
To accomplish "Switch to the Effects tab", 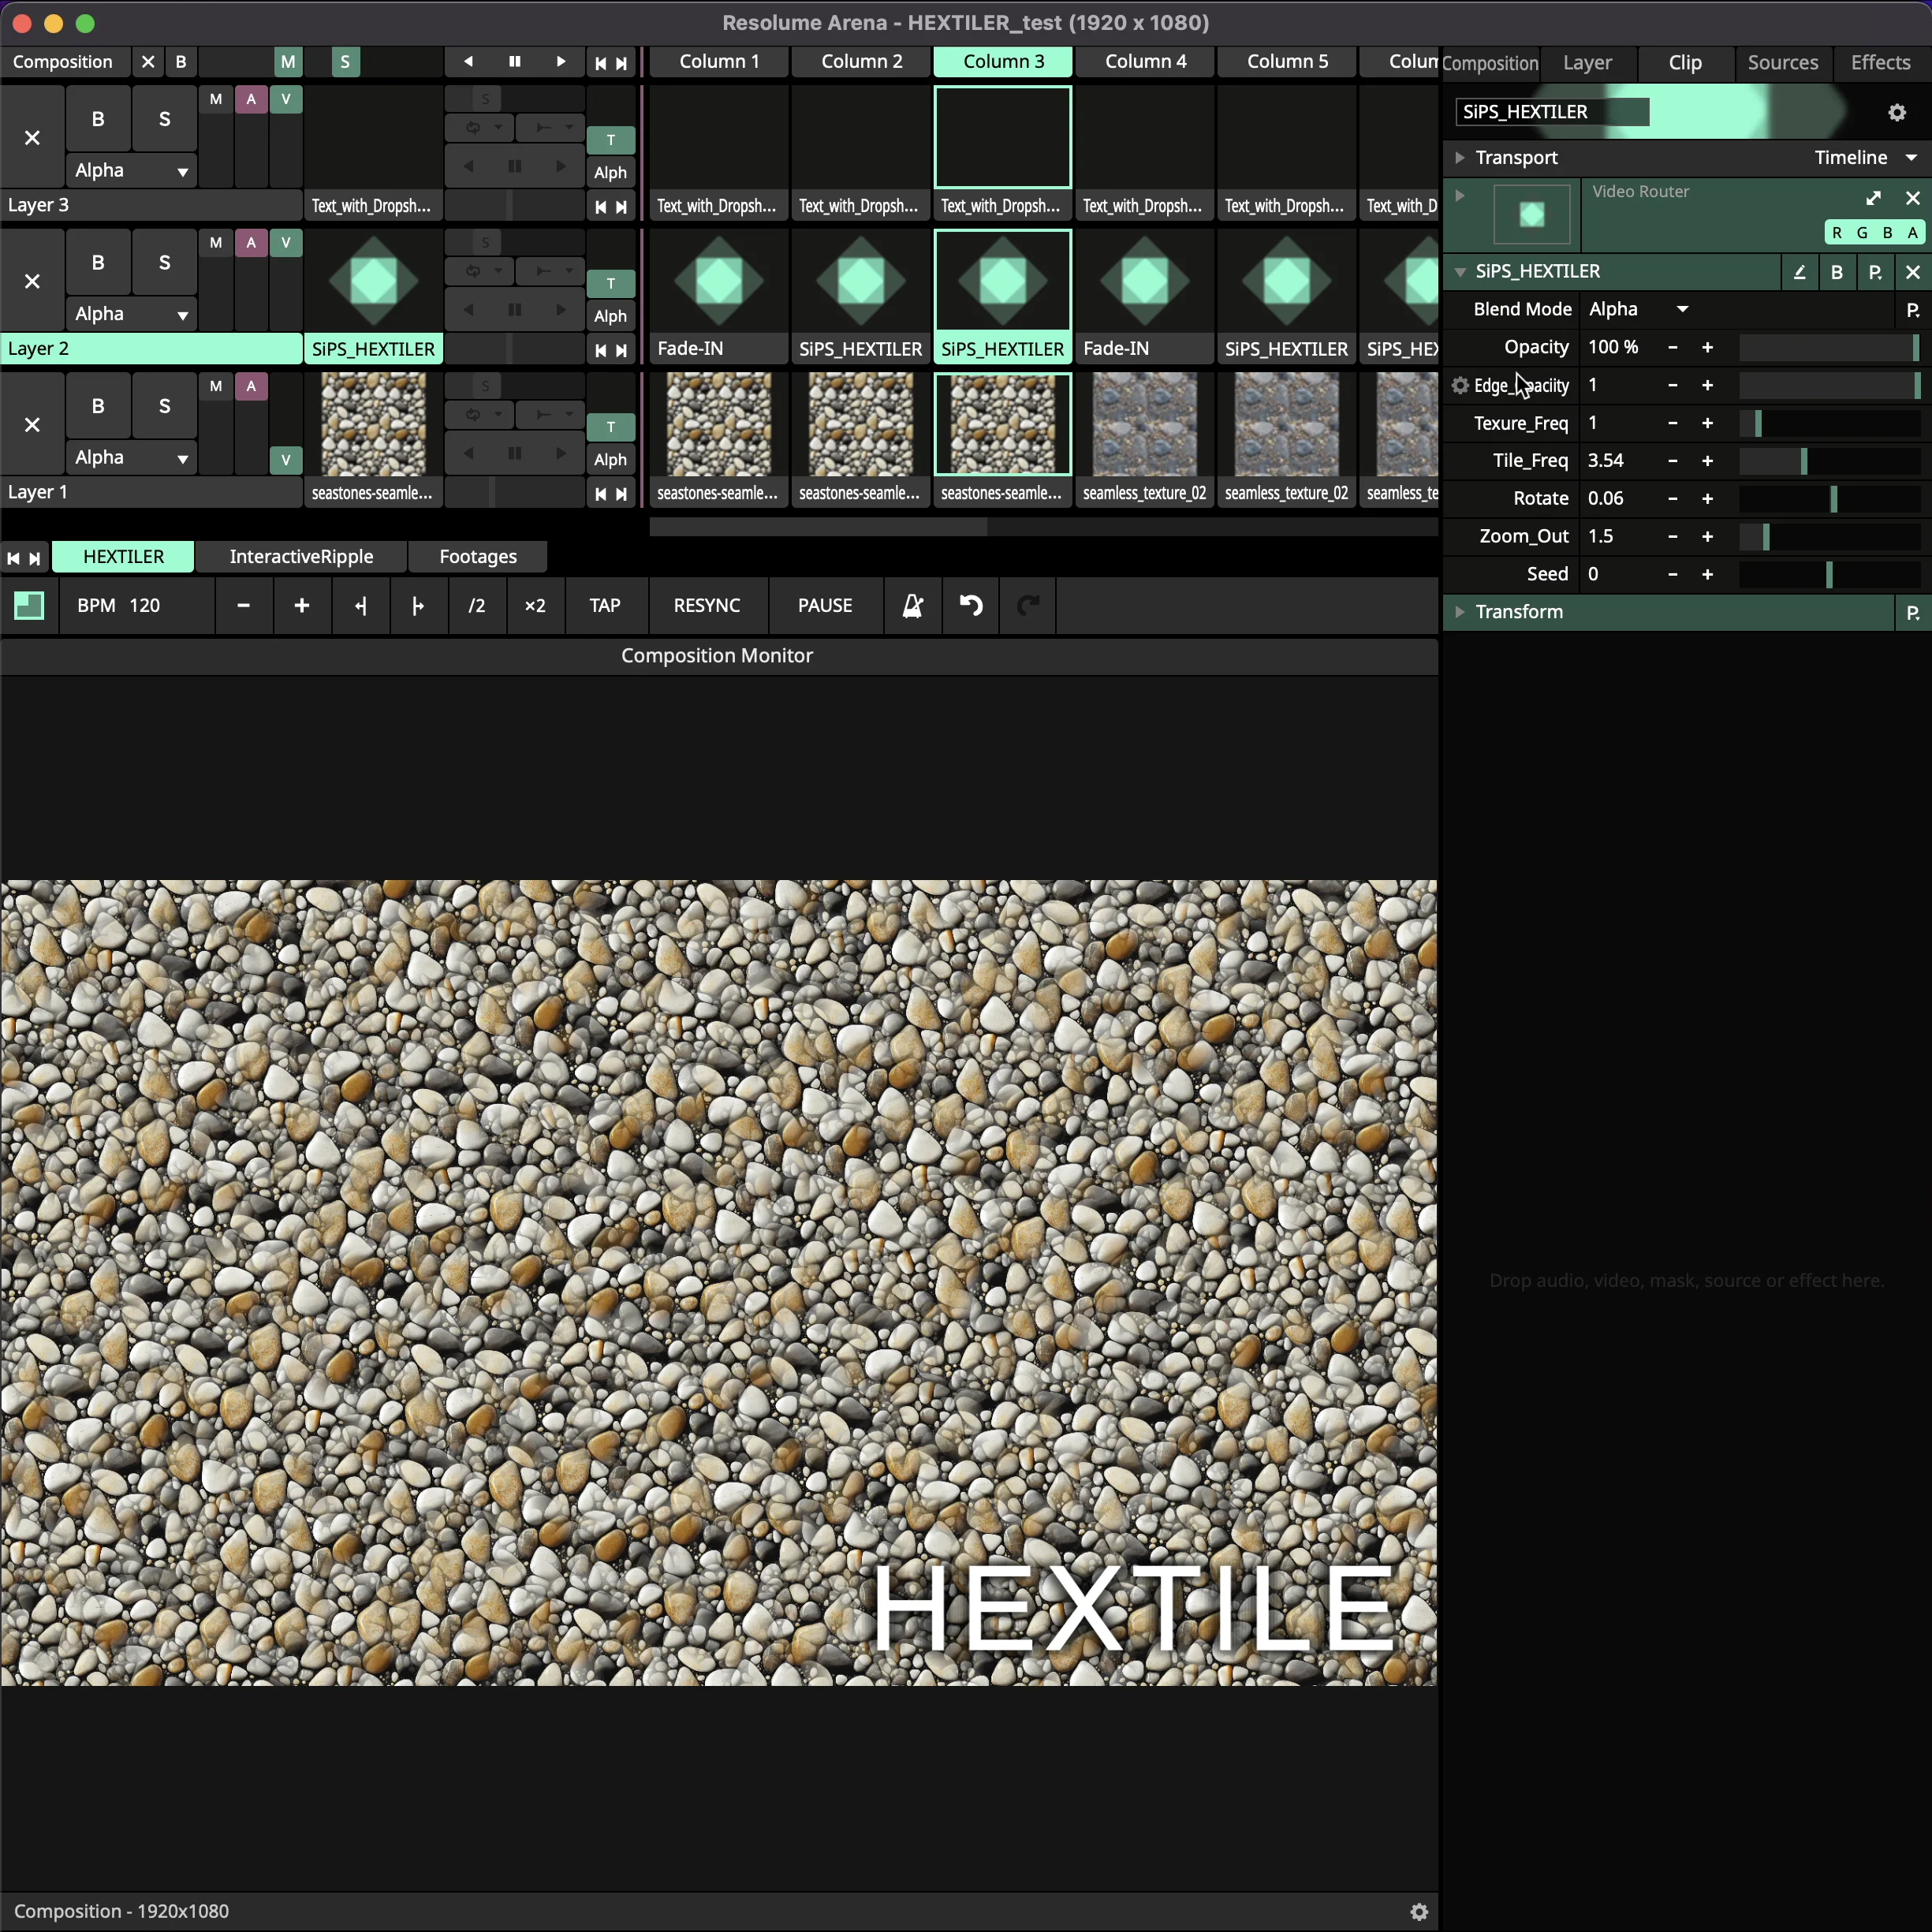I will tap(1879, 62).
